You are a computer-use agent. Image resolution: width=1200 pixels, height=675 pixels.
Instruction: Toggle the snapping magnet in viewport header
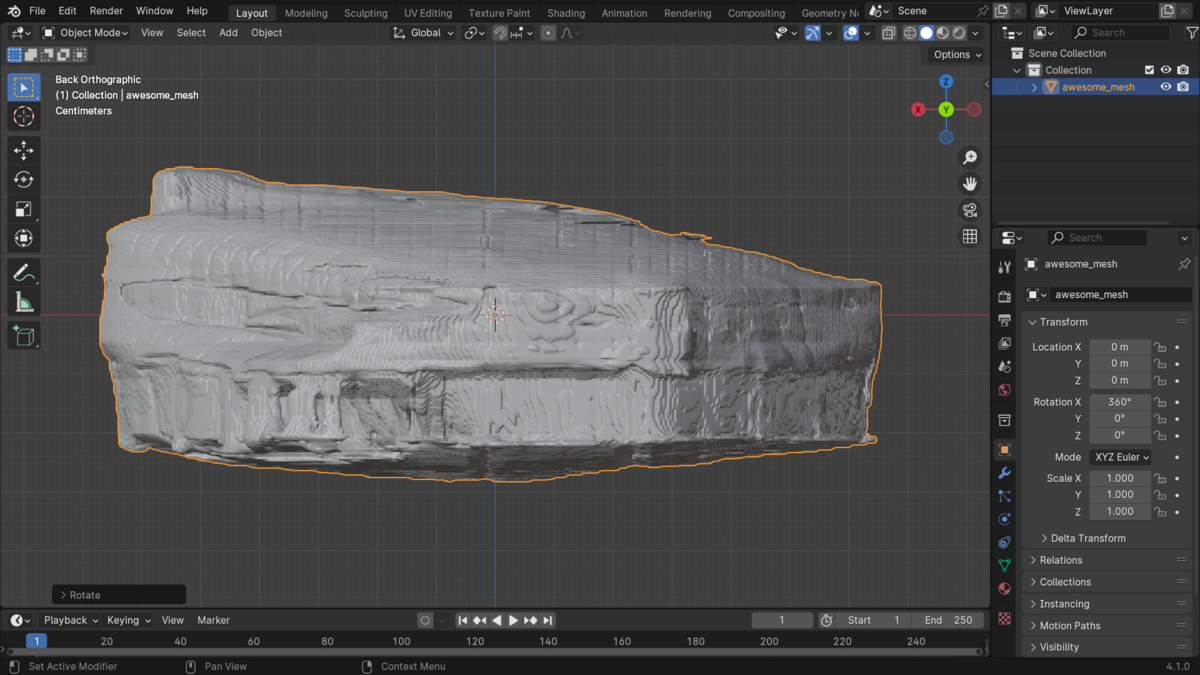(x=500, y=33)
